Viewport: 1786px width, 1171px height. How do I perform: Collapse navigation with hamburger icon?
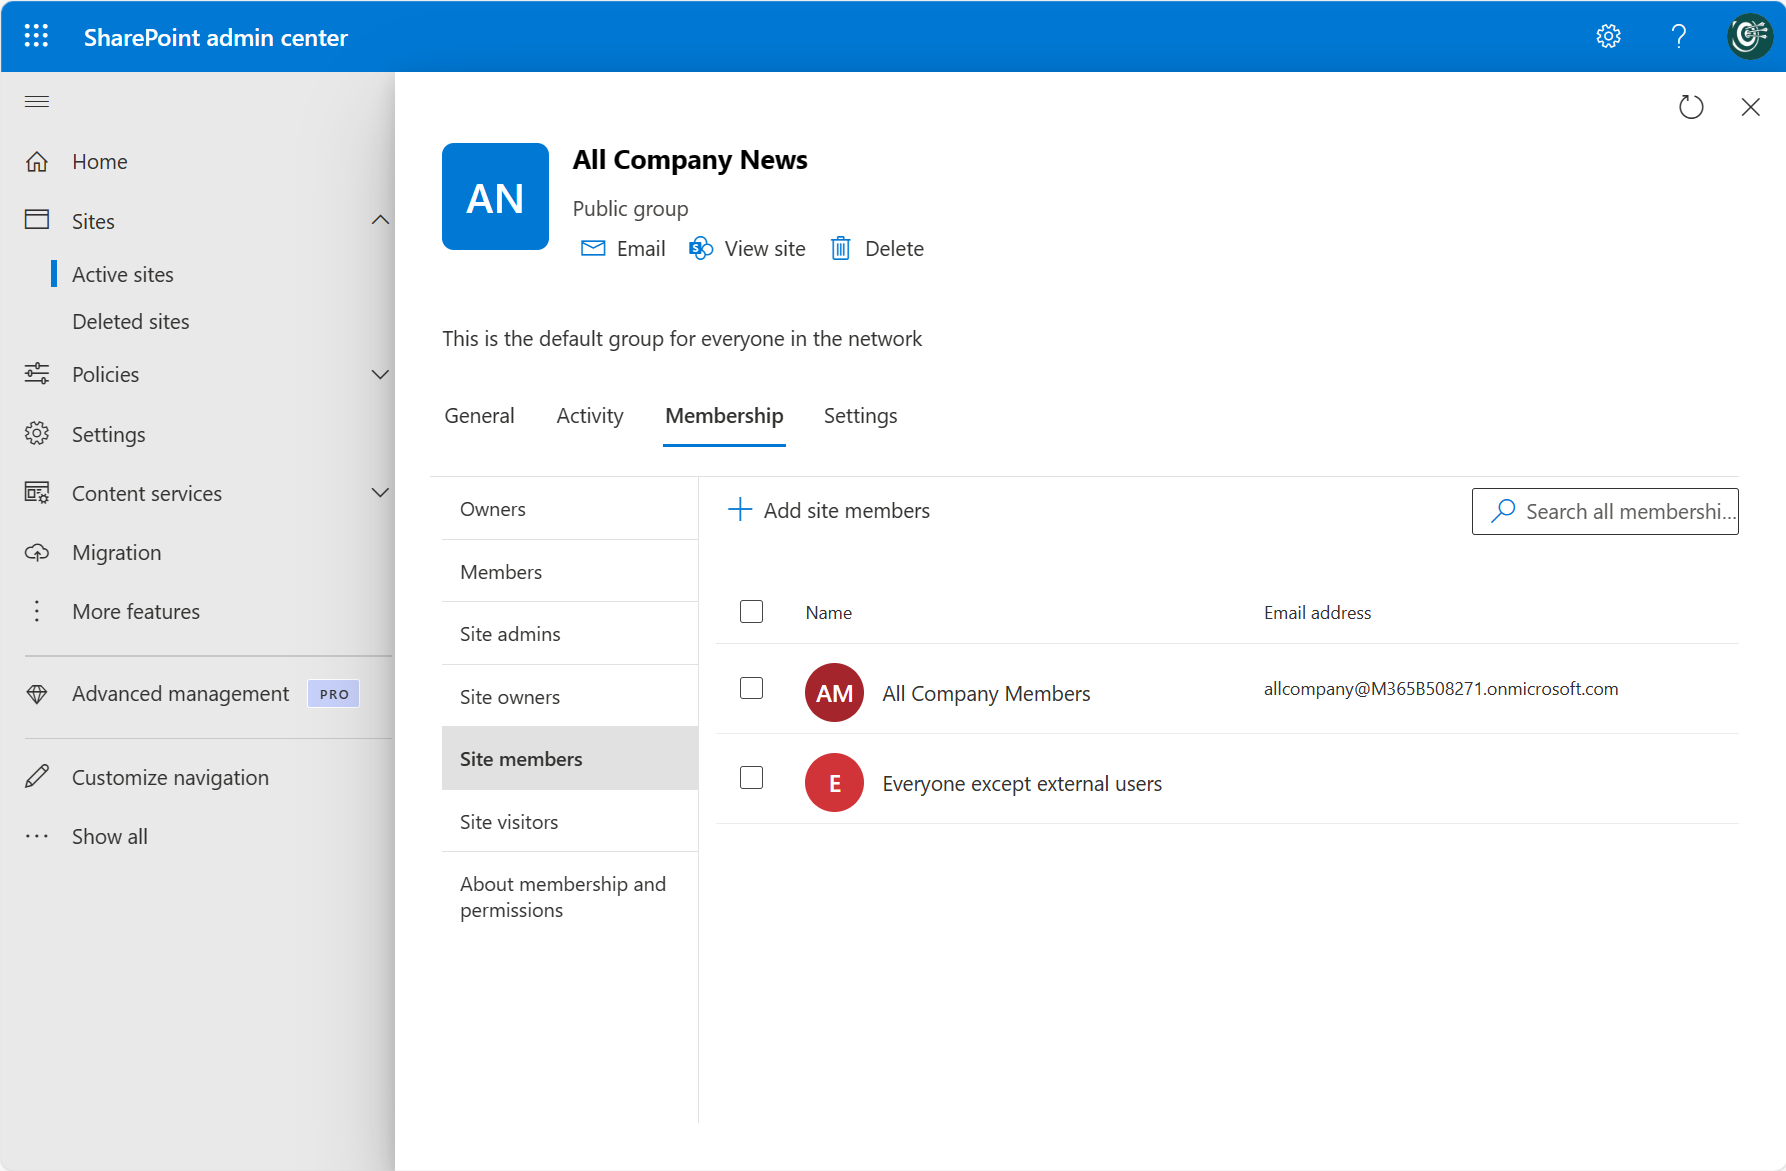pyautogui.click(x=37, y=102)
